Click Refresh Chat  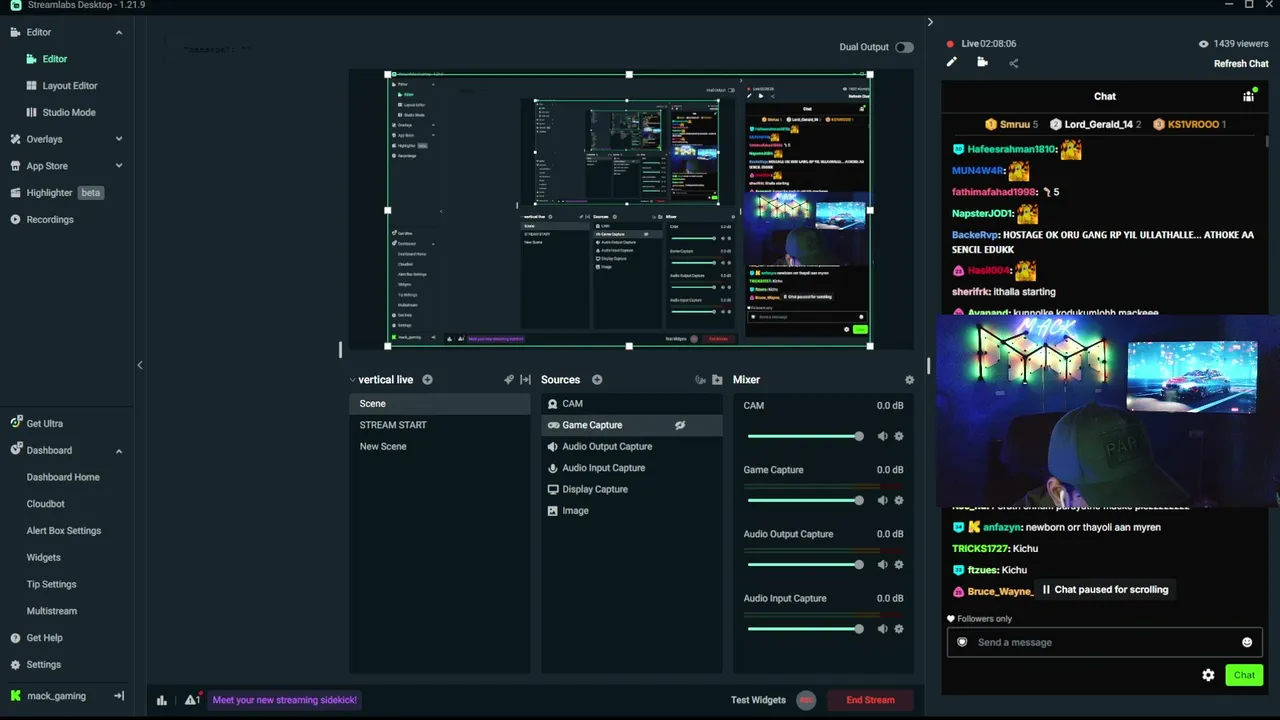pyautogui.click(x=1241, y=64)
